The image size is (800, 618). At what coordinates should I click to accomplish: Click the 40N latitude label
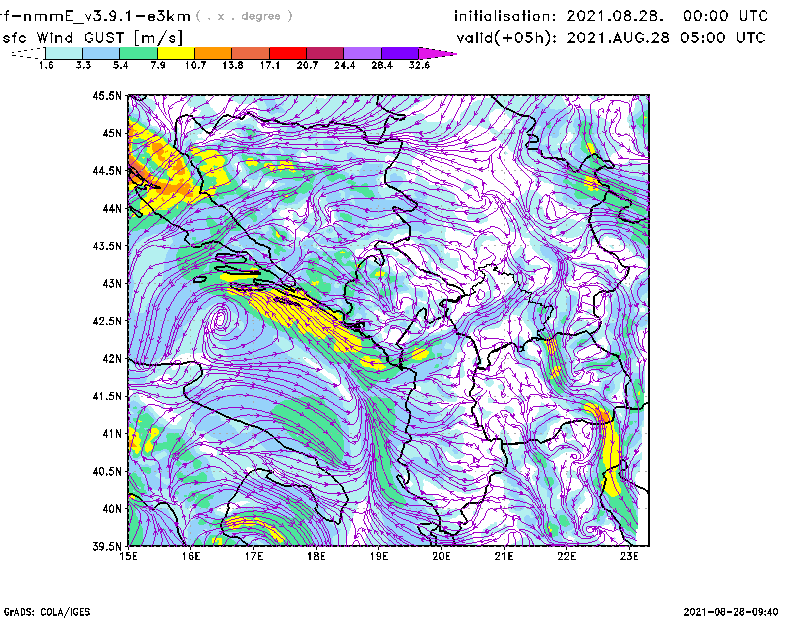coord(112,509)
